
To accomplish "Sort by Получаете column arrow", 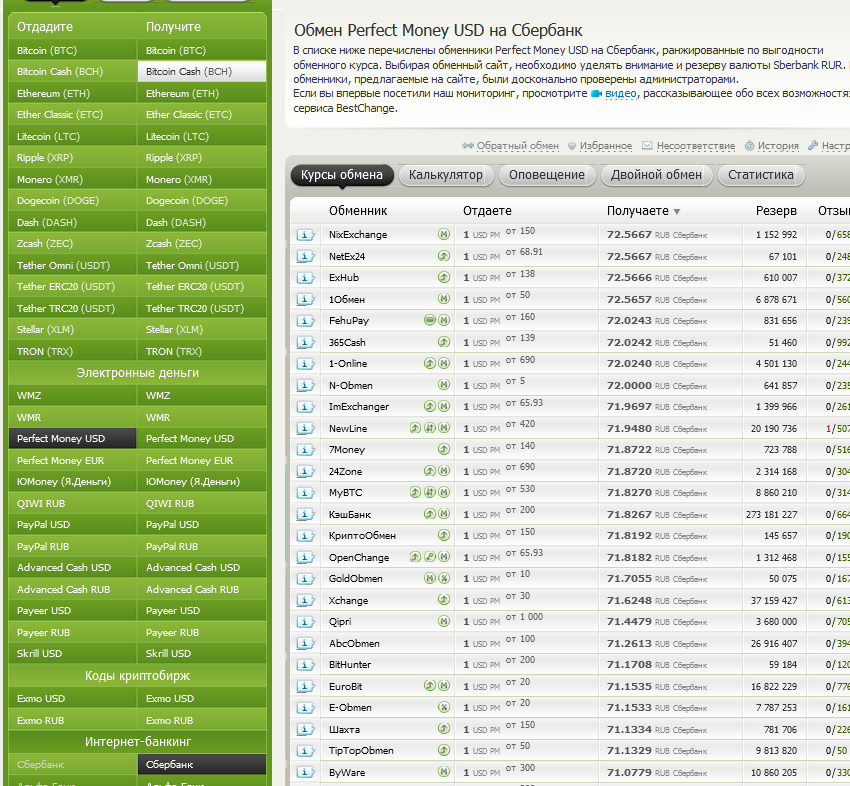I will 677,212.
